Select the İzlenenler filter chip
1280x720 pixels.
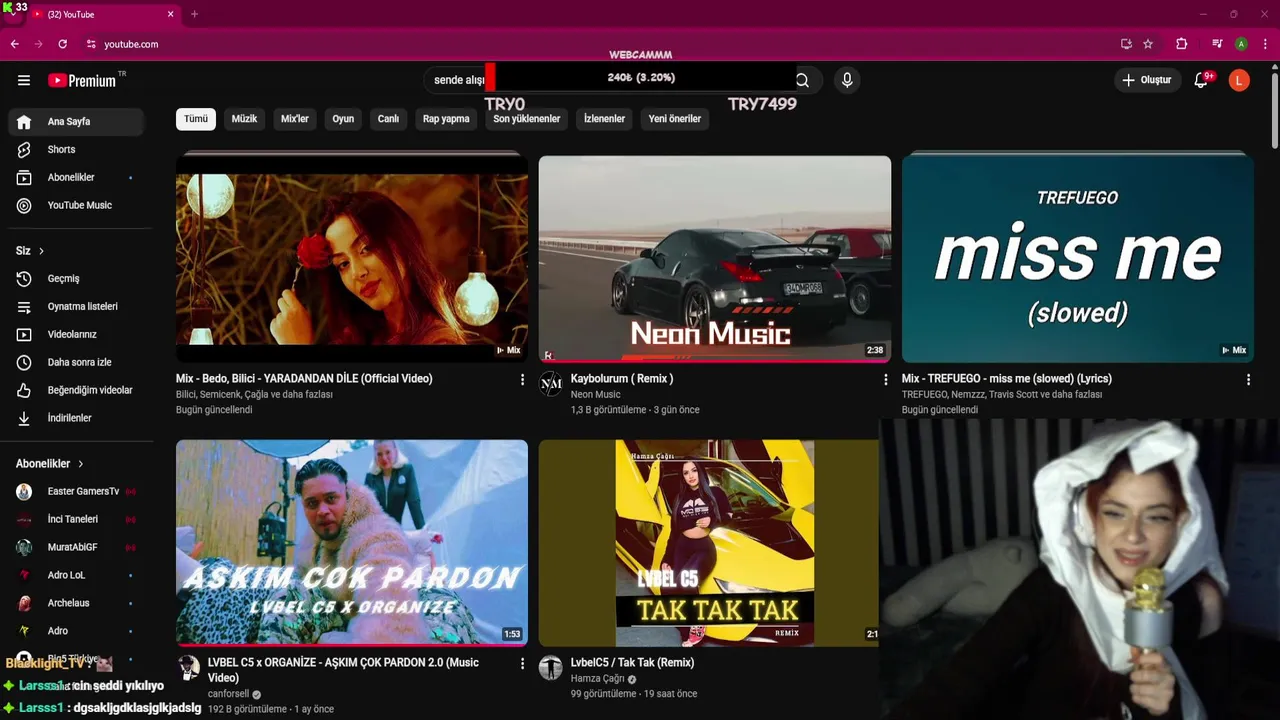[604, 119]
